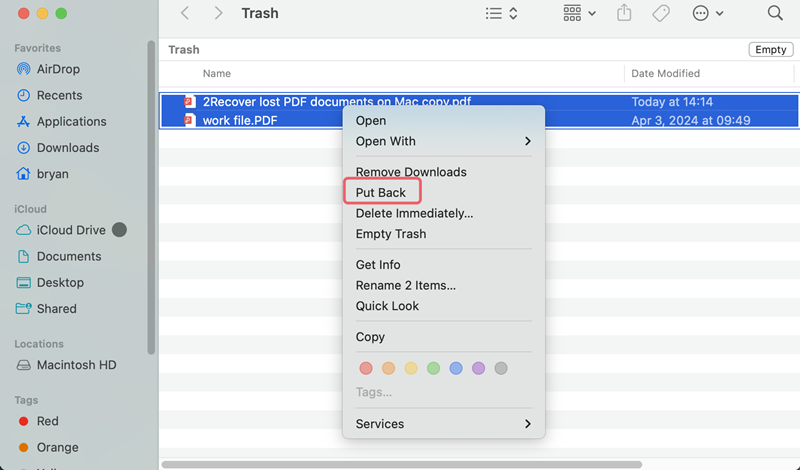Viewport: 800px width, 470px height.
Task: Click the Tags icon in toolbar
Action: click(660, 14)
